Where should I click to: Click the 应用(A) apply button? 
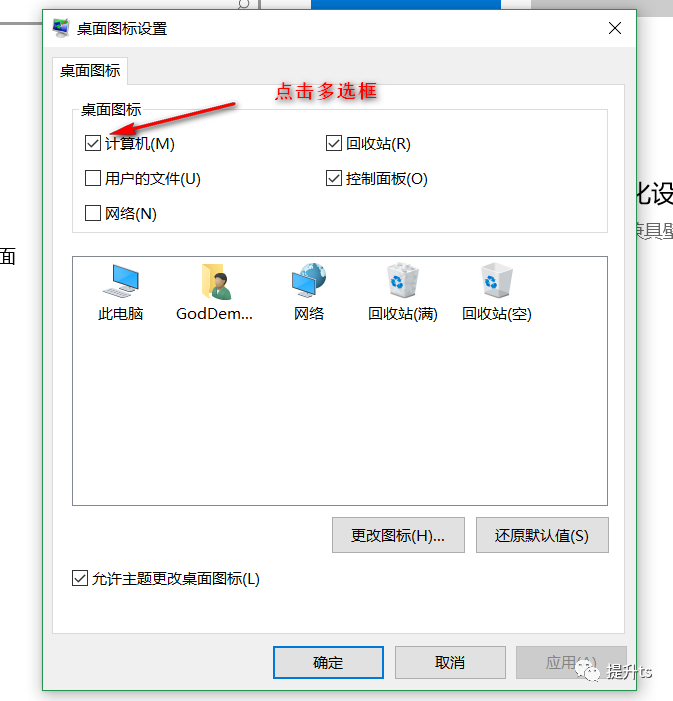pos(571,662)
